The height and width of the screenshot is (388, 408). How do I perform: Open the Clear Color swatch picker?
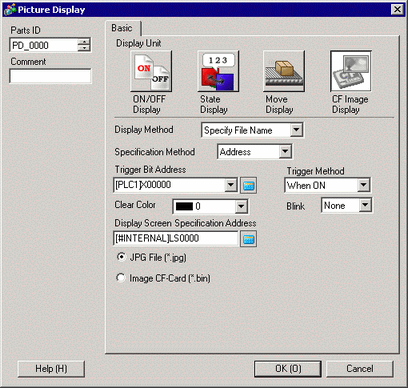point(210,206)
